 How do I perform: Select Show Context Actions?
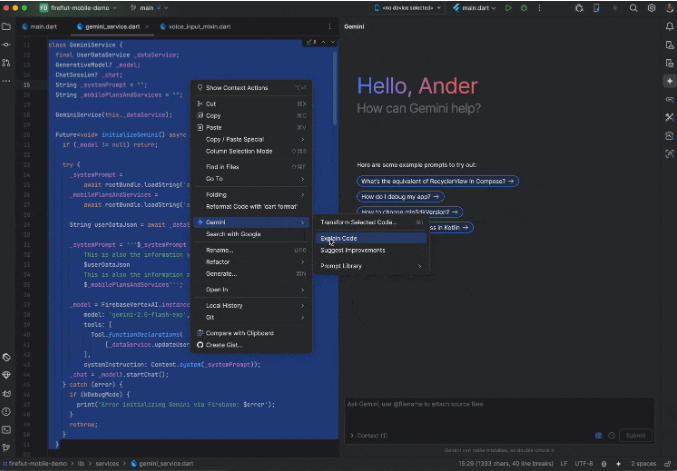[x=251, y=88]
